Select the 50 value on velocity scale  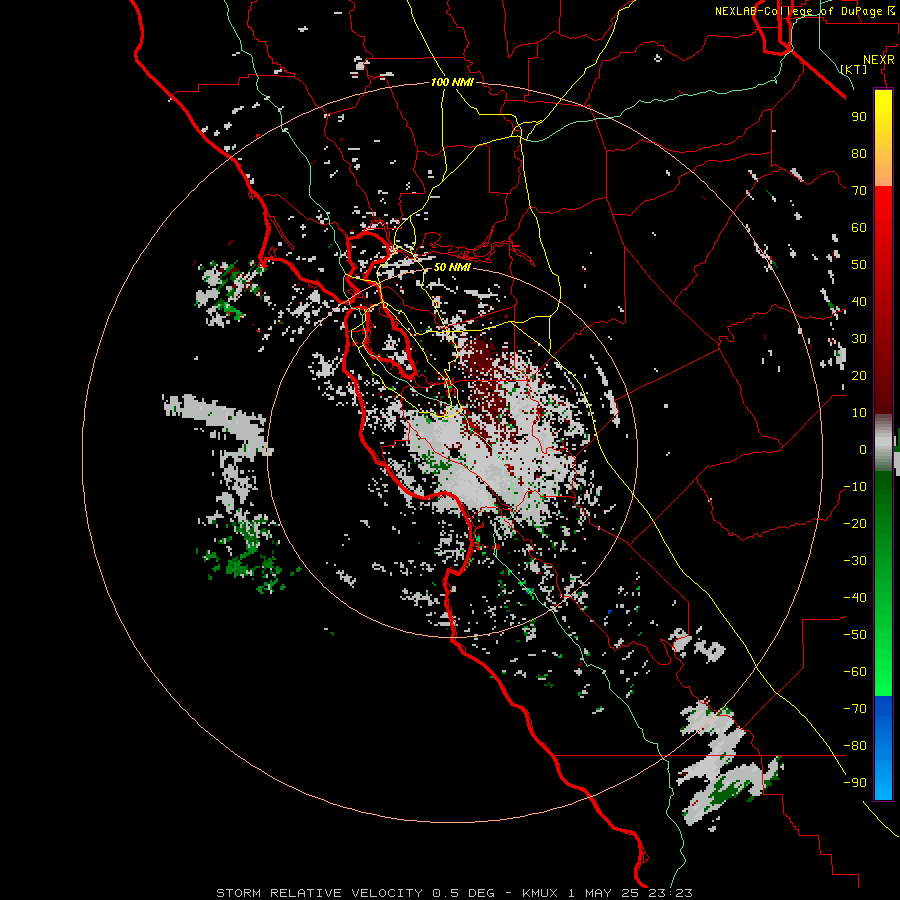click(x=859, y=265)
